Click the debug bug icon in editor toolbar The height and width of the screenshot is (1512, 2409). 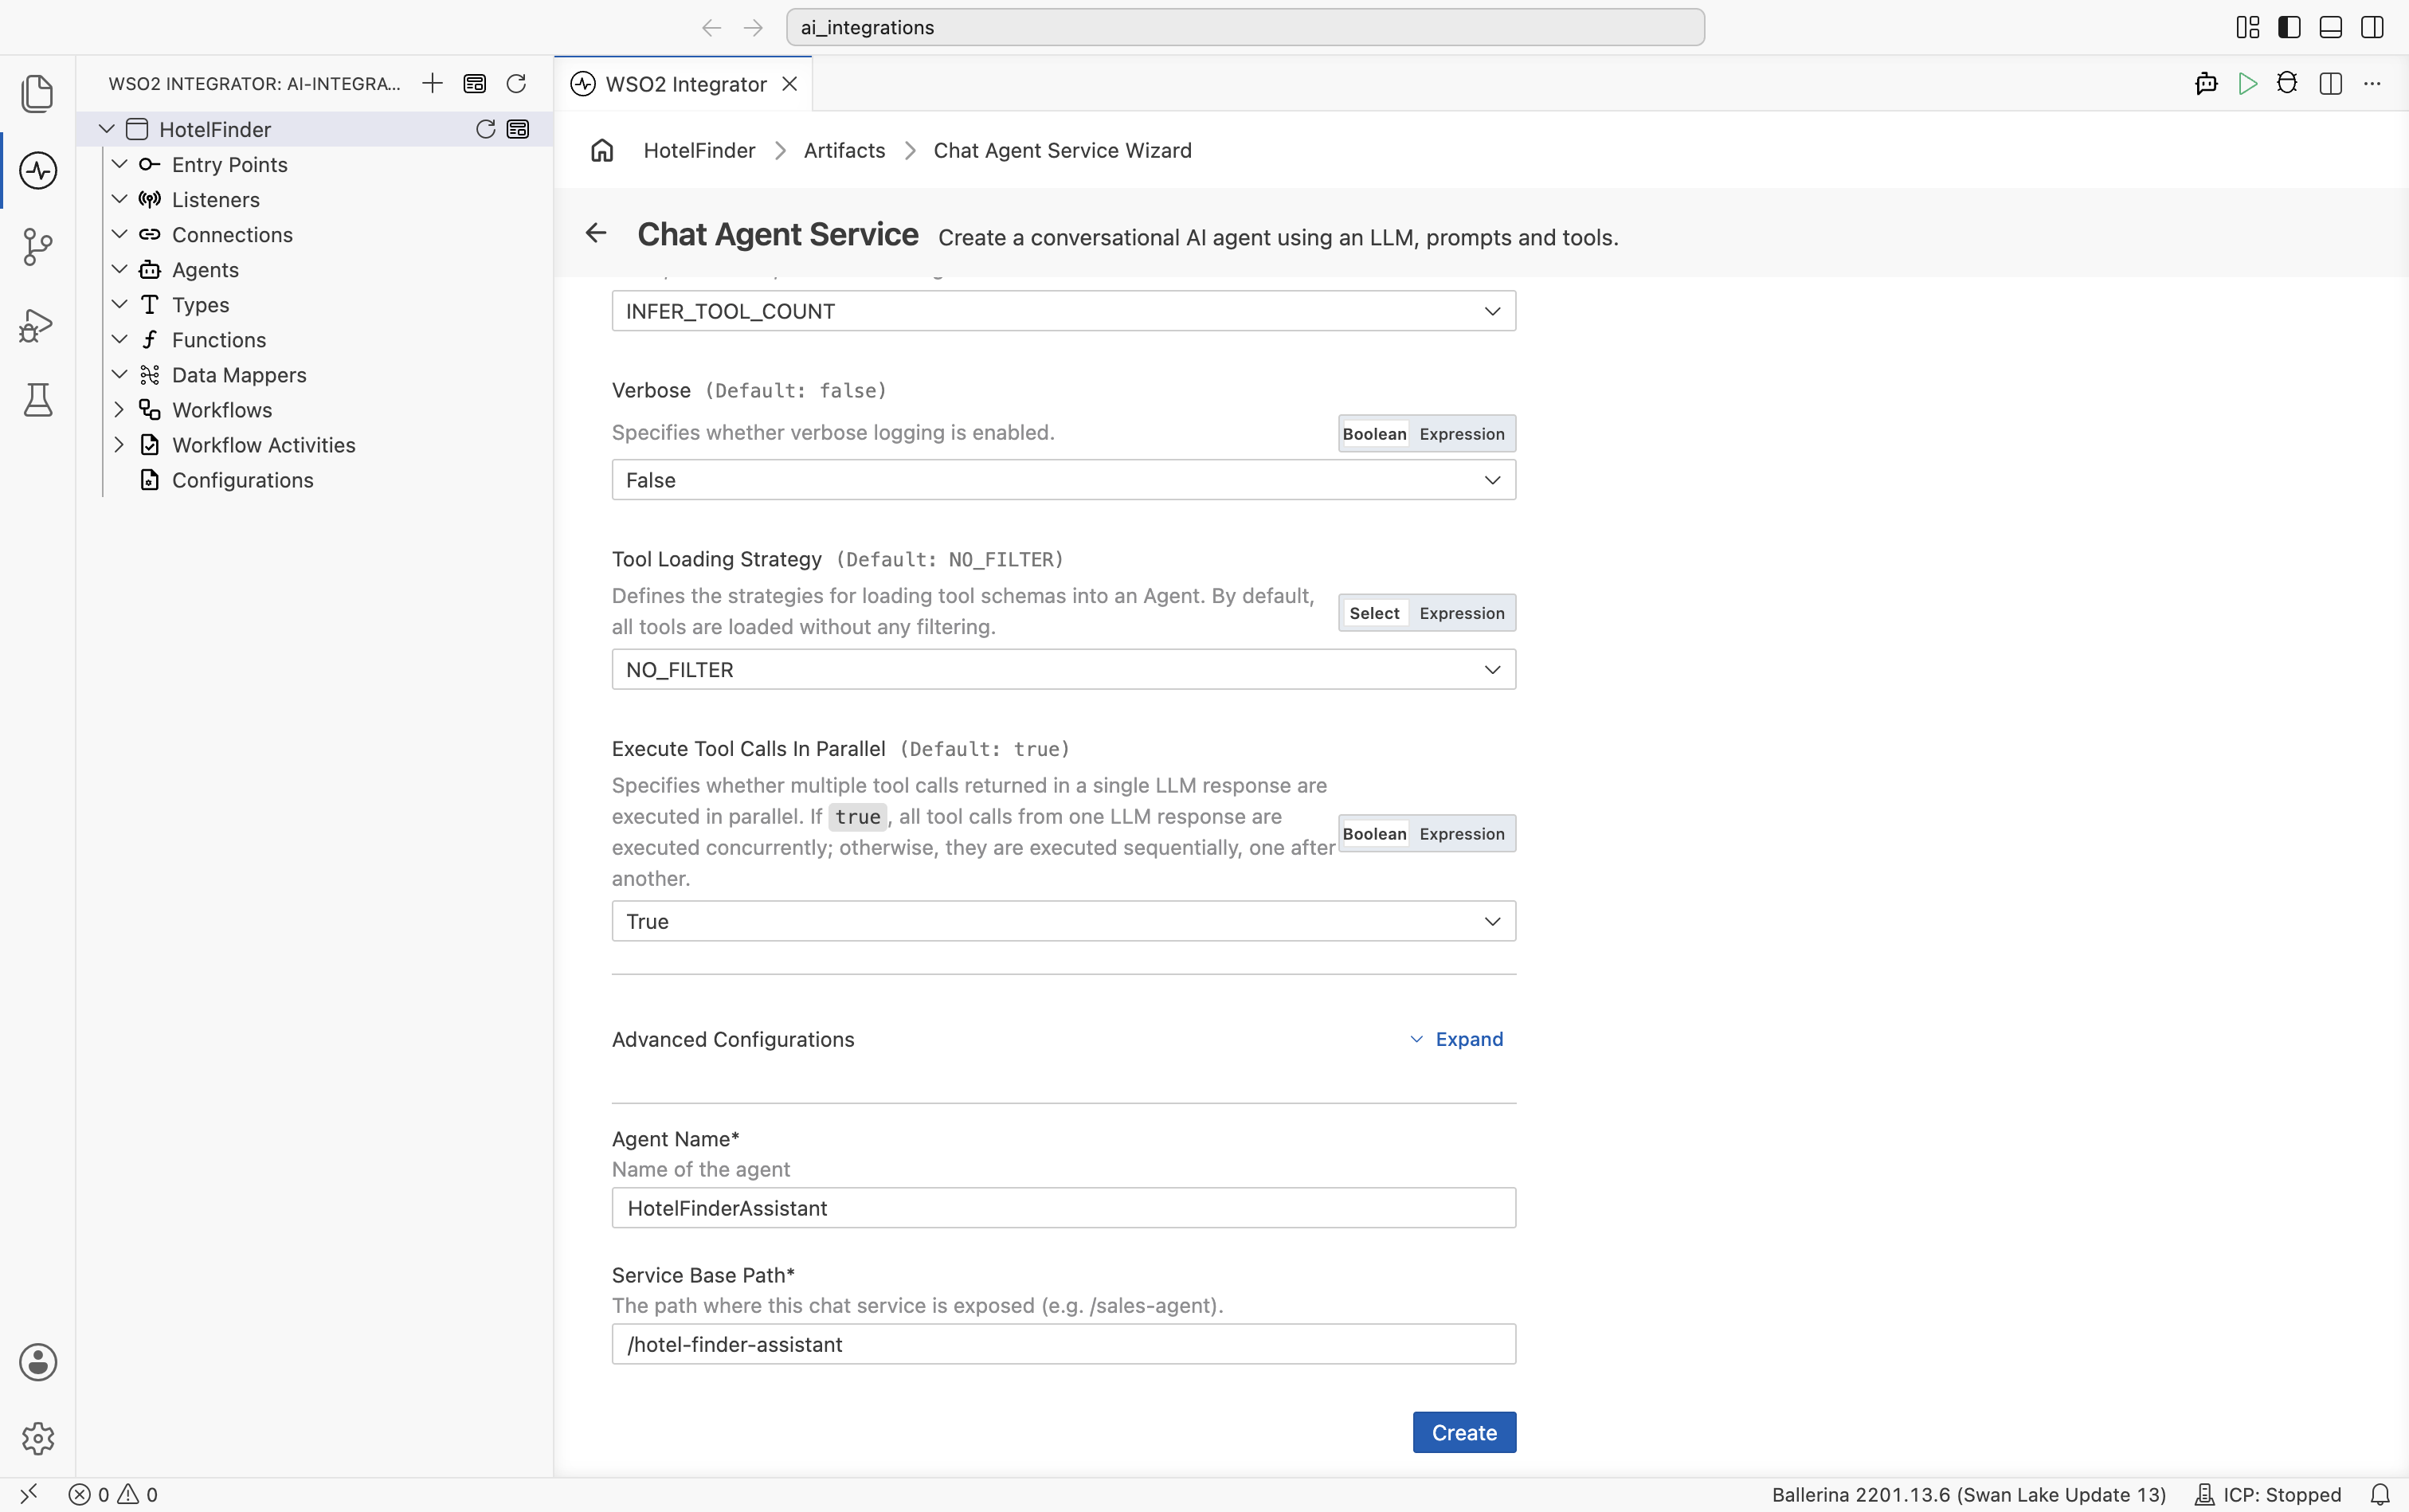click(2287, 83)
